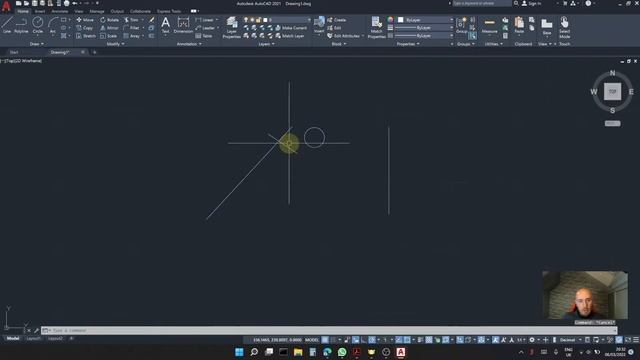The image size is (640, 360).
Task: Click the Fillet tool
Action: (x=131, y=28)
